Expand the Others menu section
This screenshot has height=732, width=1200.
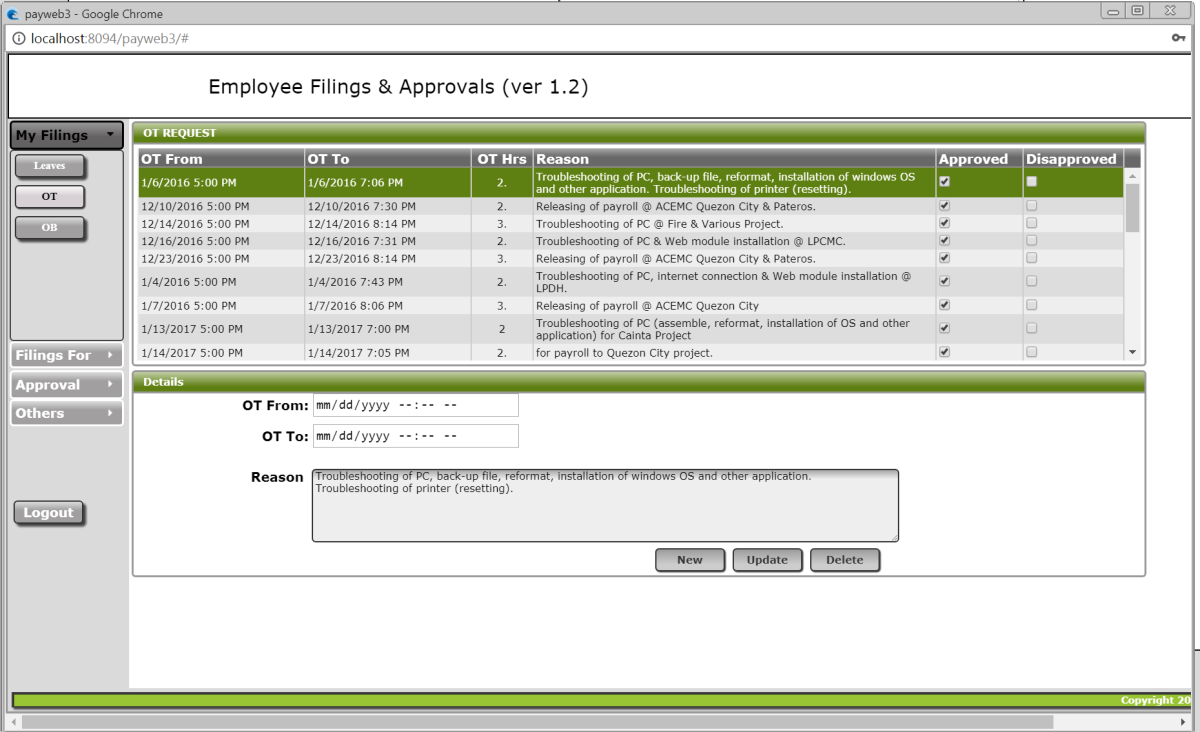tap(66, 413)
